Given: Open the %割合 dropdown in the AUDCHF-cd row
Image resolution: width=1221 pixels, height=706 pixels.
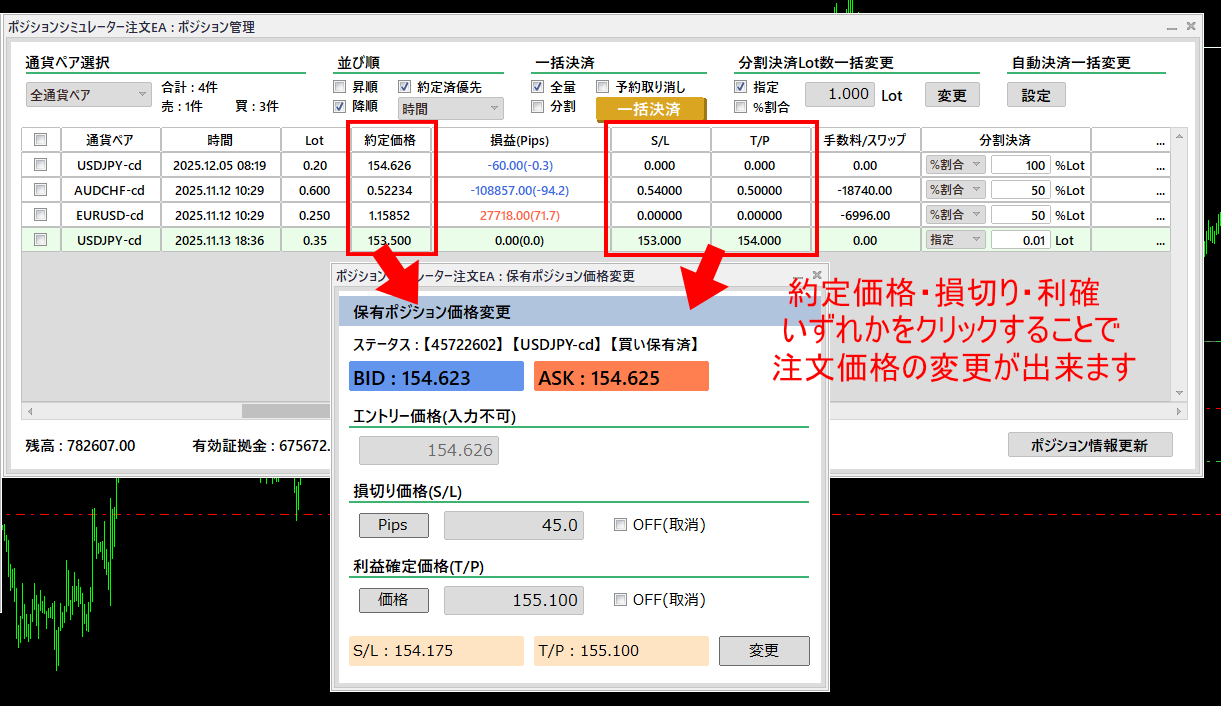Looking at the screenshot, I should [957, 190].
